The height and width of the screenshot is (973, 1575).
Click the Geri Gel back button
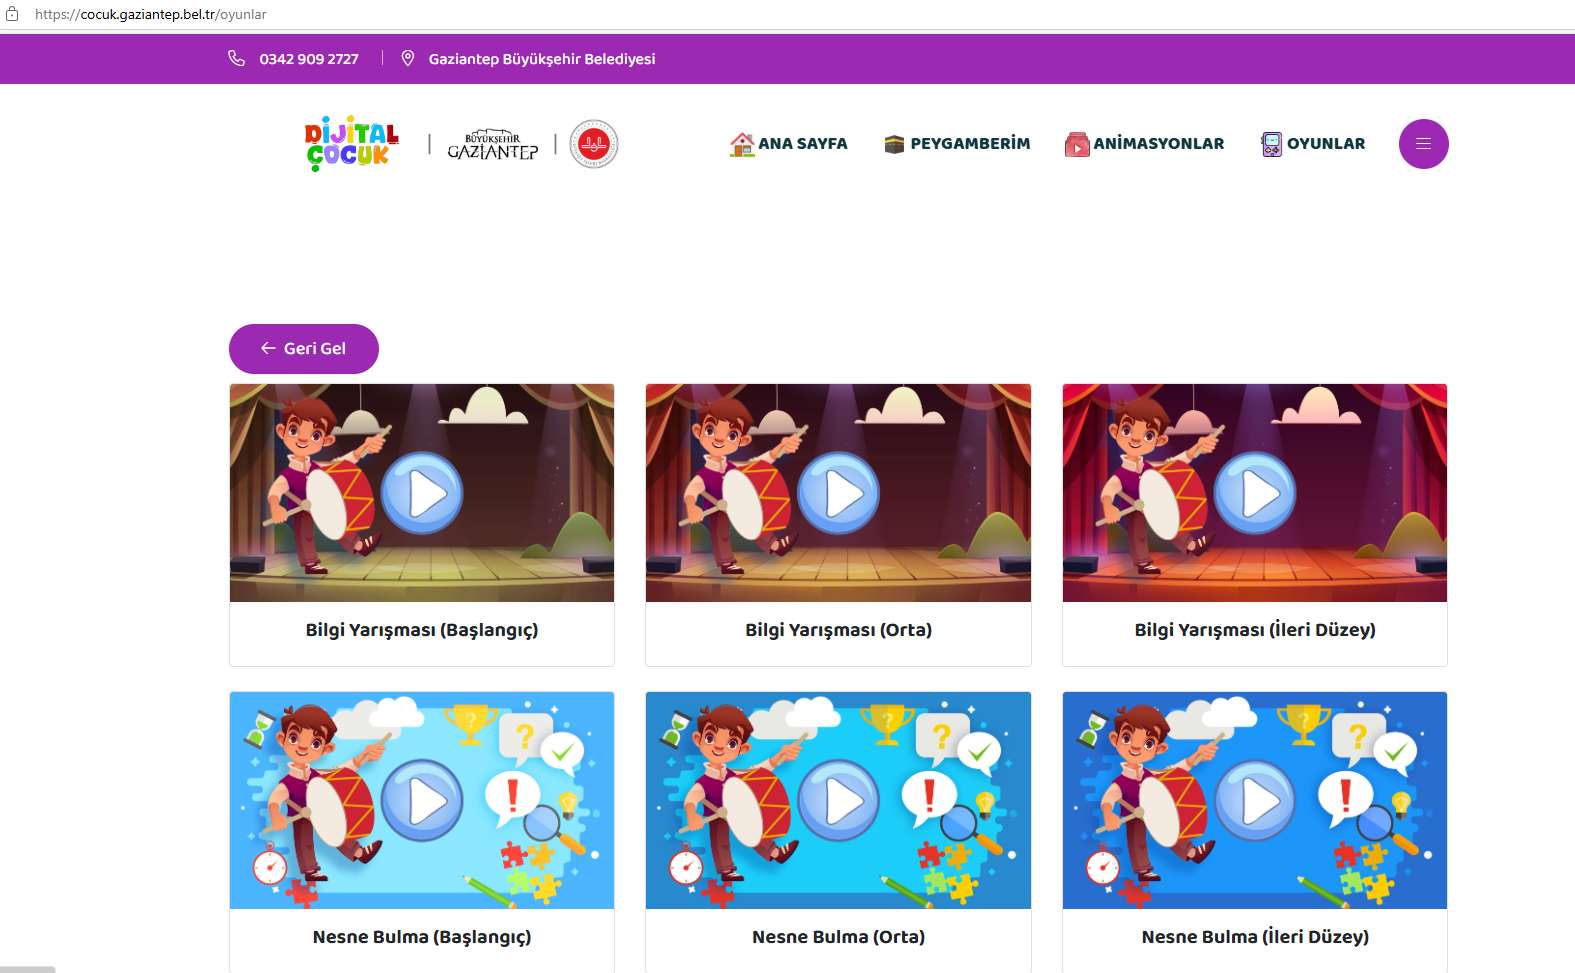(304, 349)
